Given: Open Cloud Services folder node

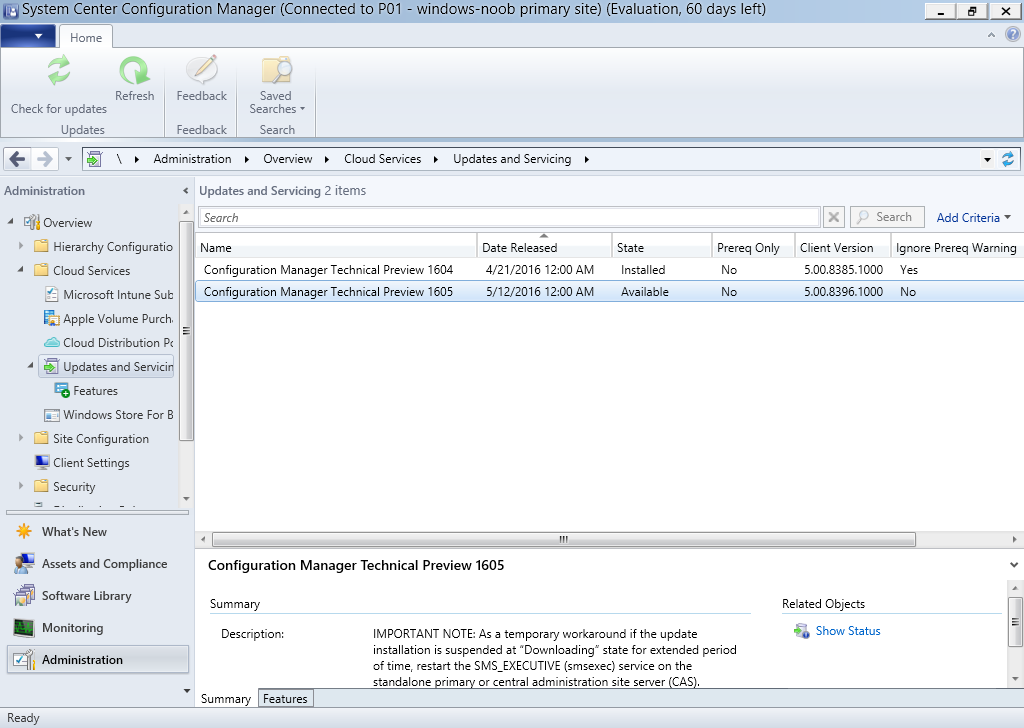Looking at the screenshot, I should click(83, 270).
